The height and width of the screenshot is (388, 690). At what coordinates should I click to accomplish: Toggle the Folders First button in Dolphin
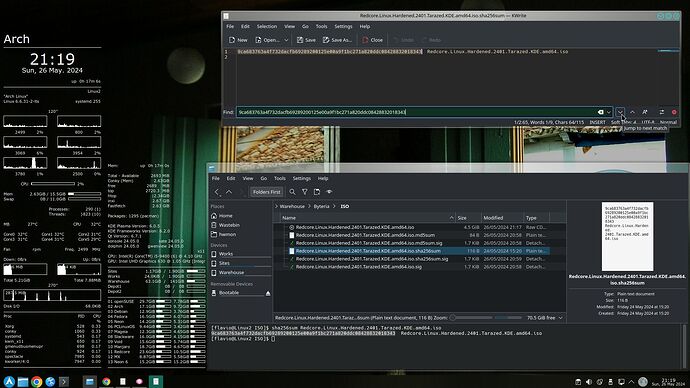[266, 192]
